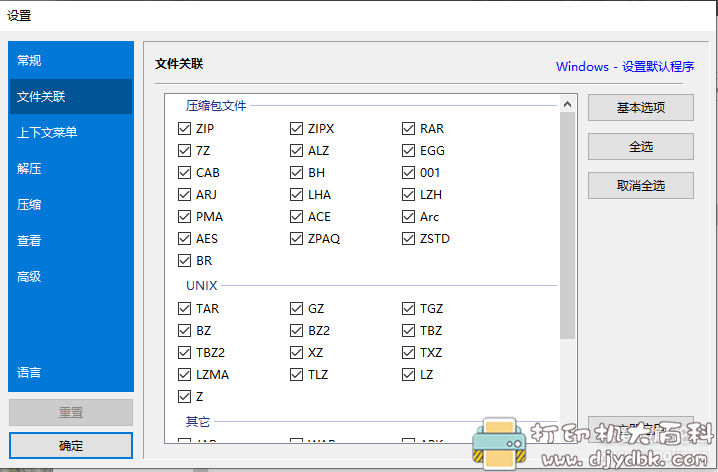Toggle the ZPAQ checkbox
The height and width of the screenshot is (472, 718).
[296, 239]
